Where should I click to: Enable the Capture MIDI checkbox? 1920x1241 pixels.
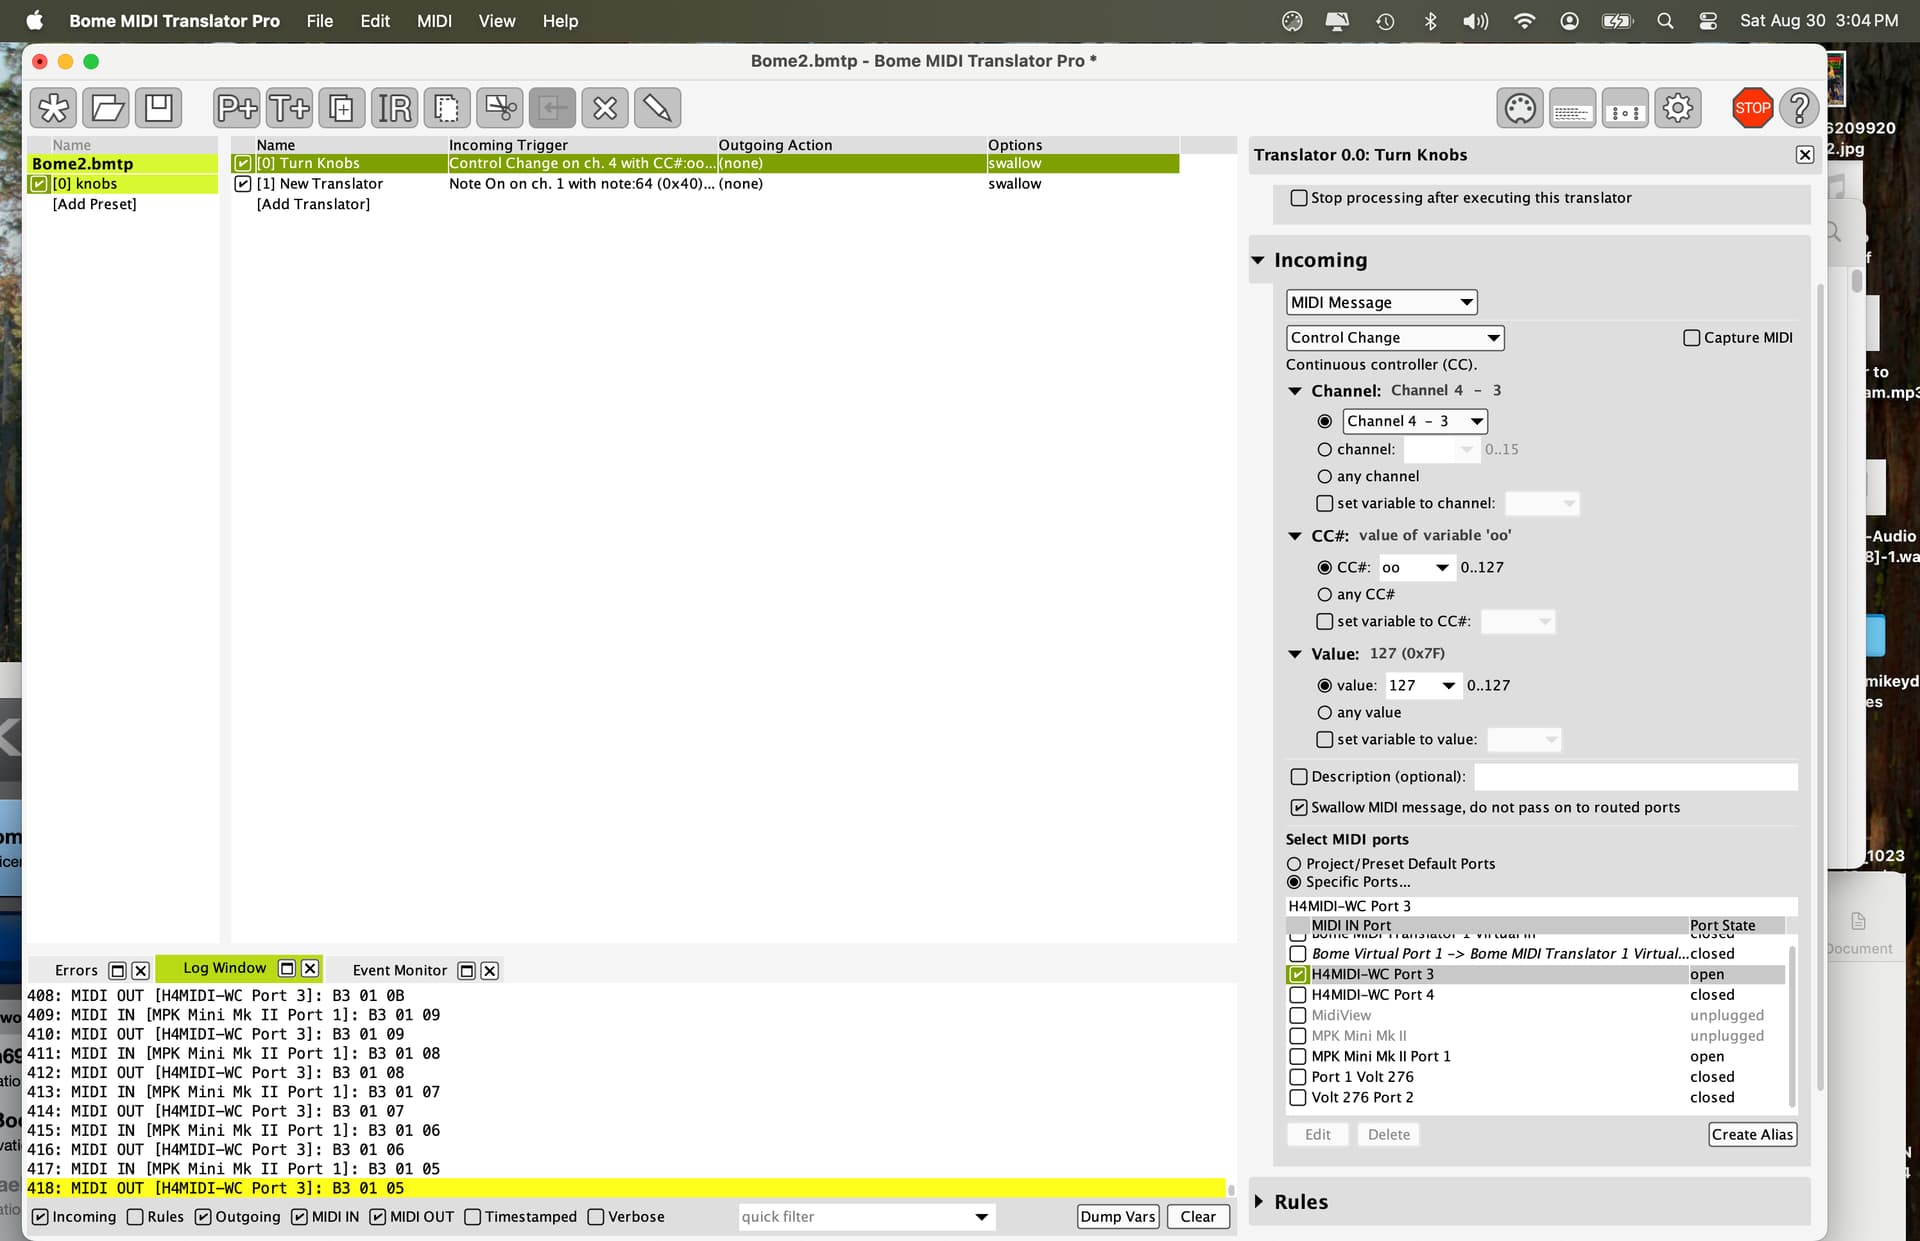1692,338
